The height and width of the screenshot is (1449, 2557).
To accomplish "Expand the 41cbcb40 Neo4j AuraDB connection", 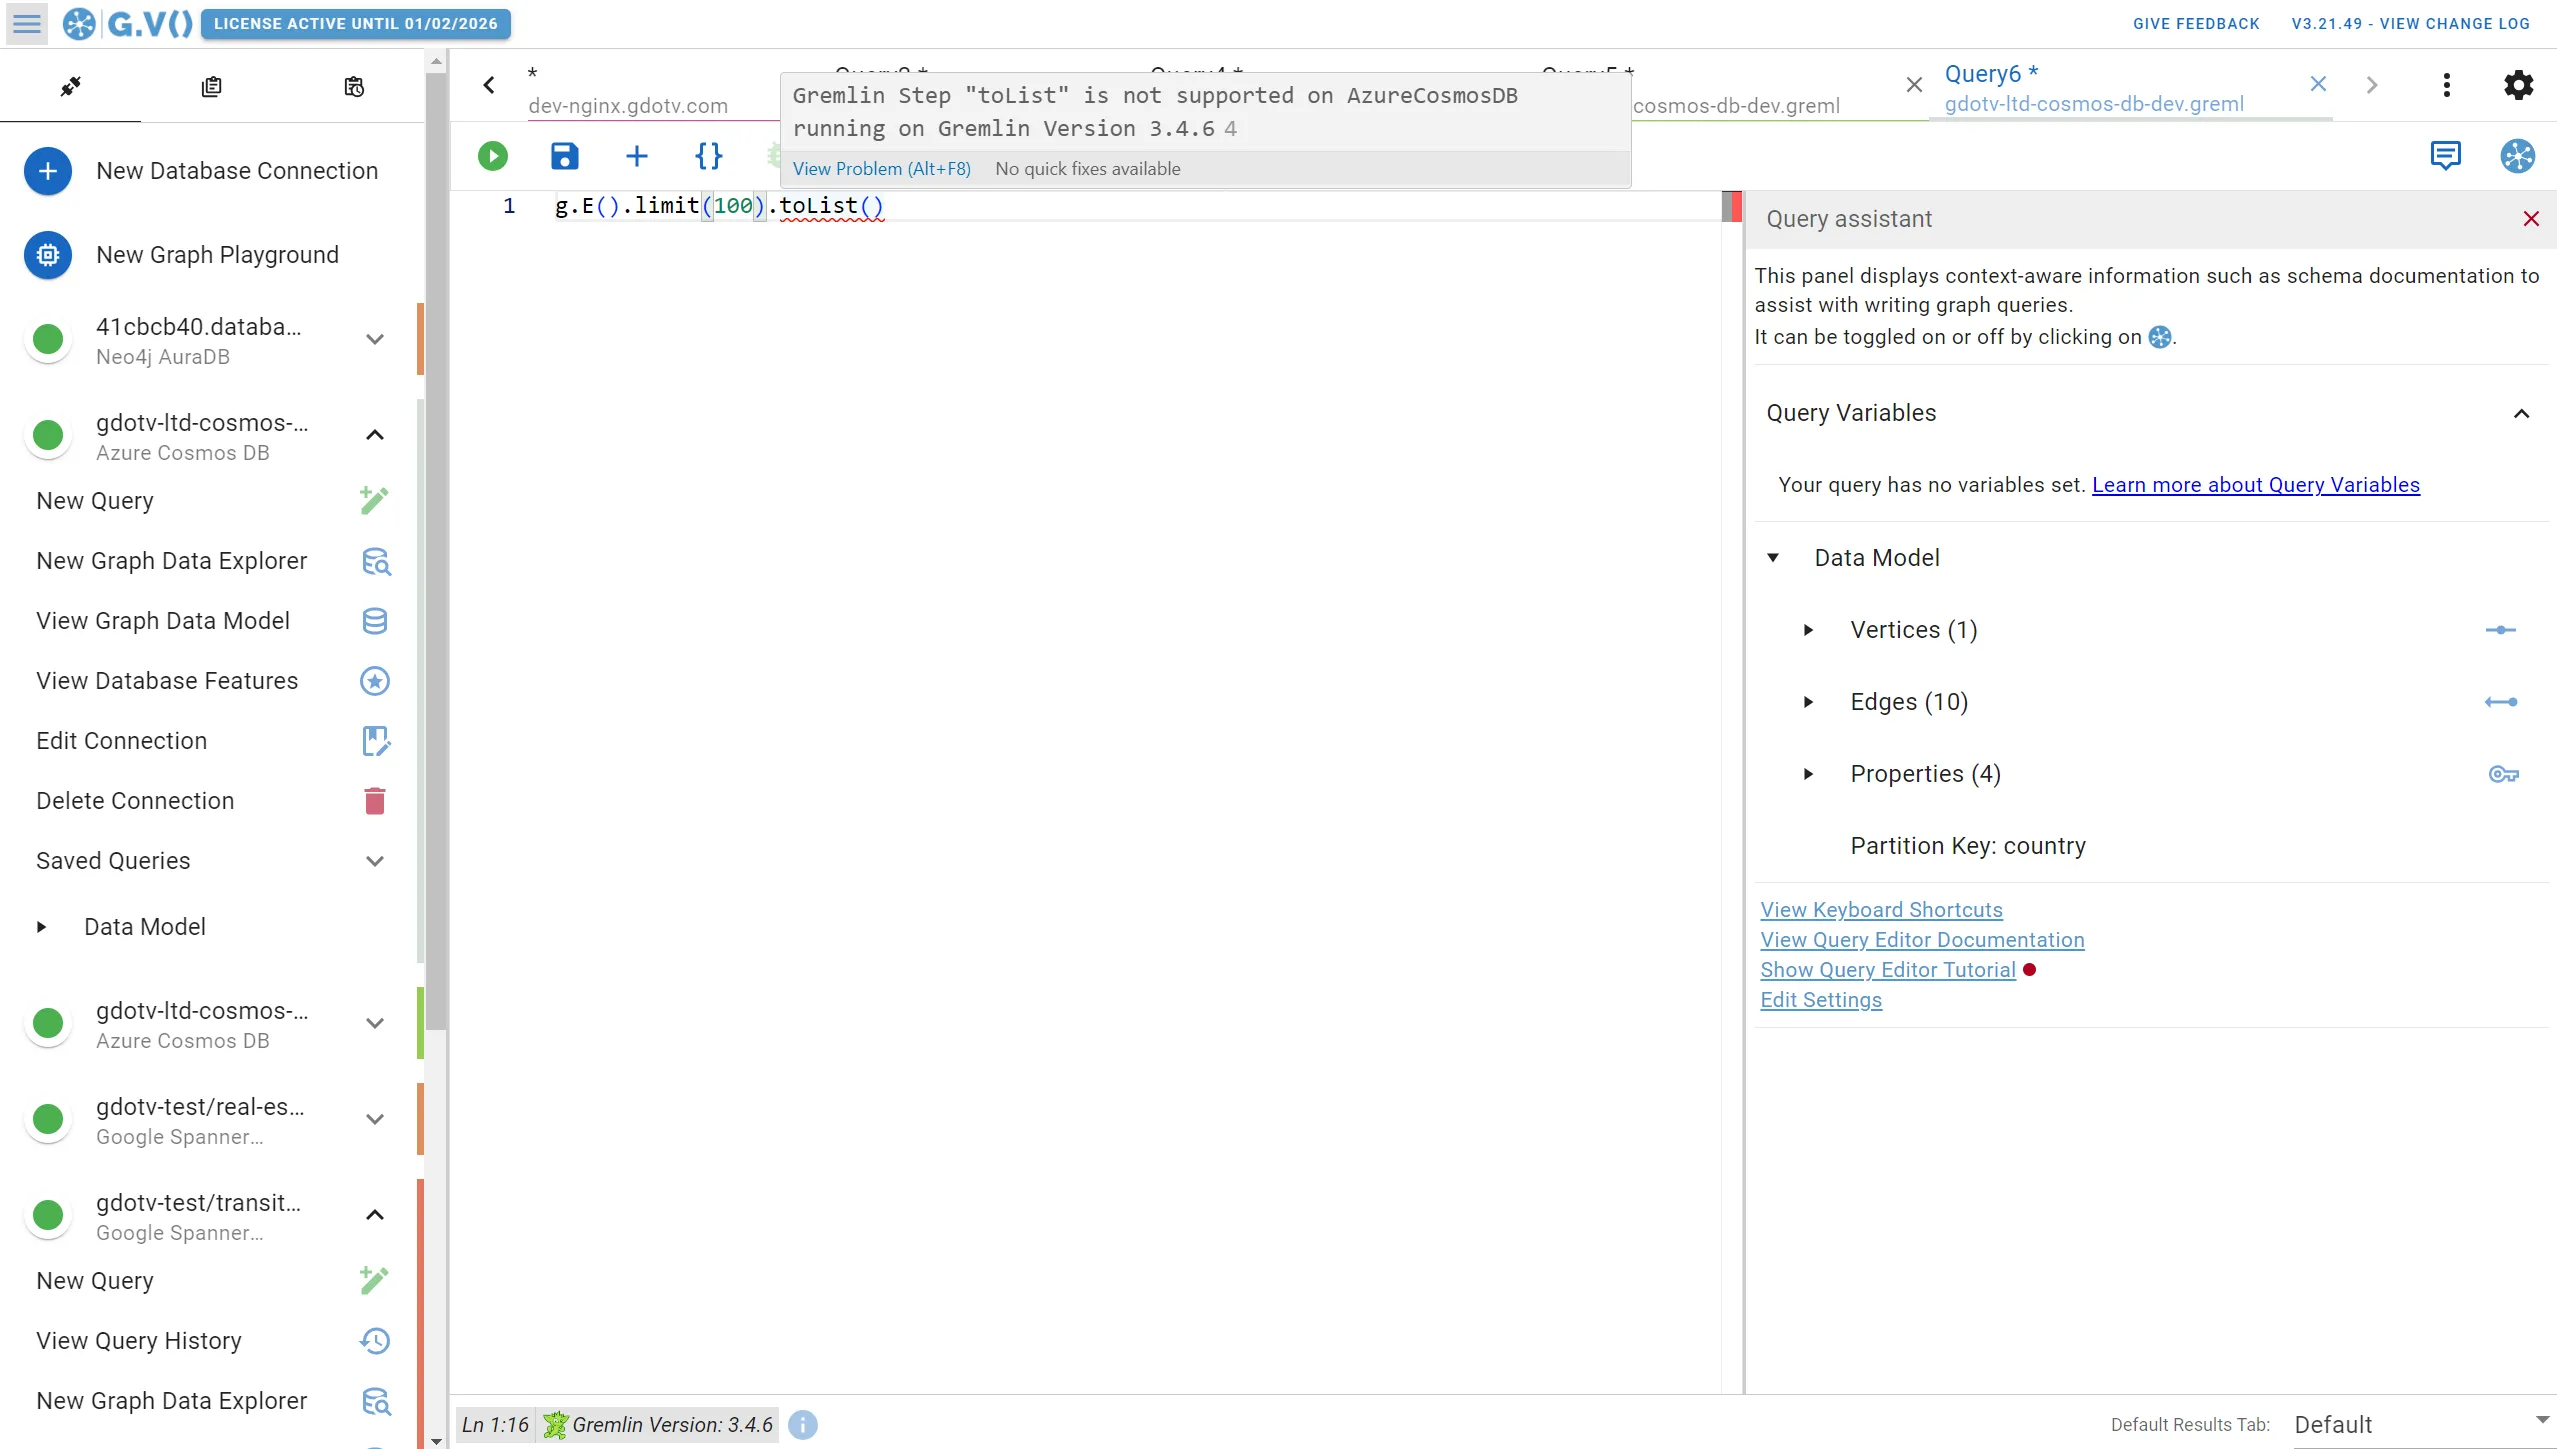I will coord(375,339).
